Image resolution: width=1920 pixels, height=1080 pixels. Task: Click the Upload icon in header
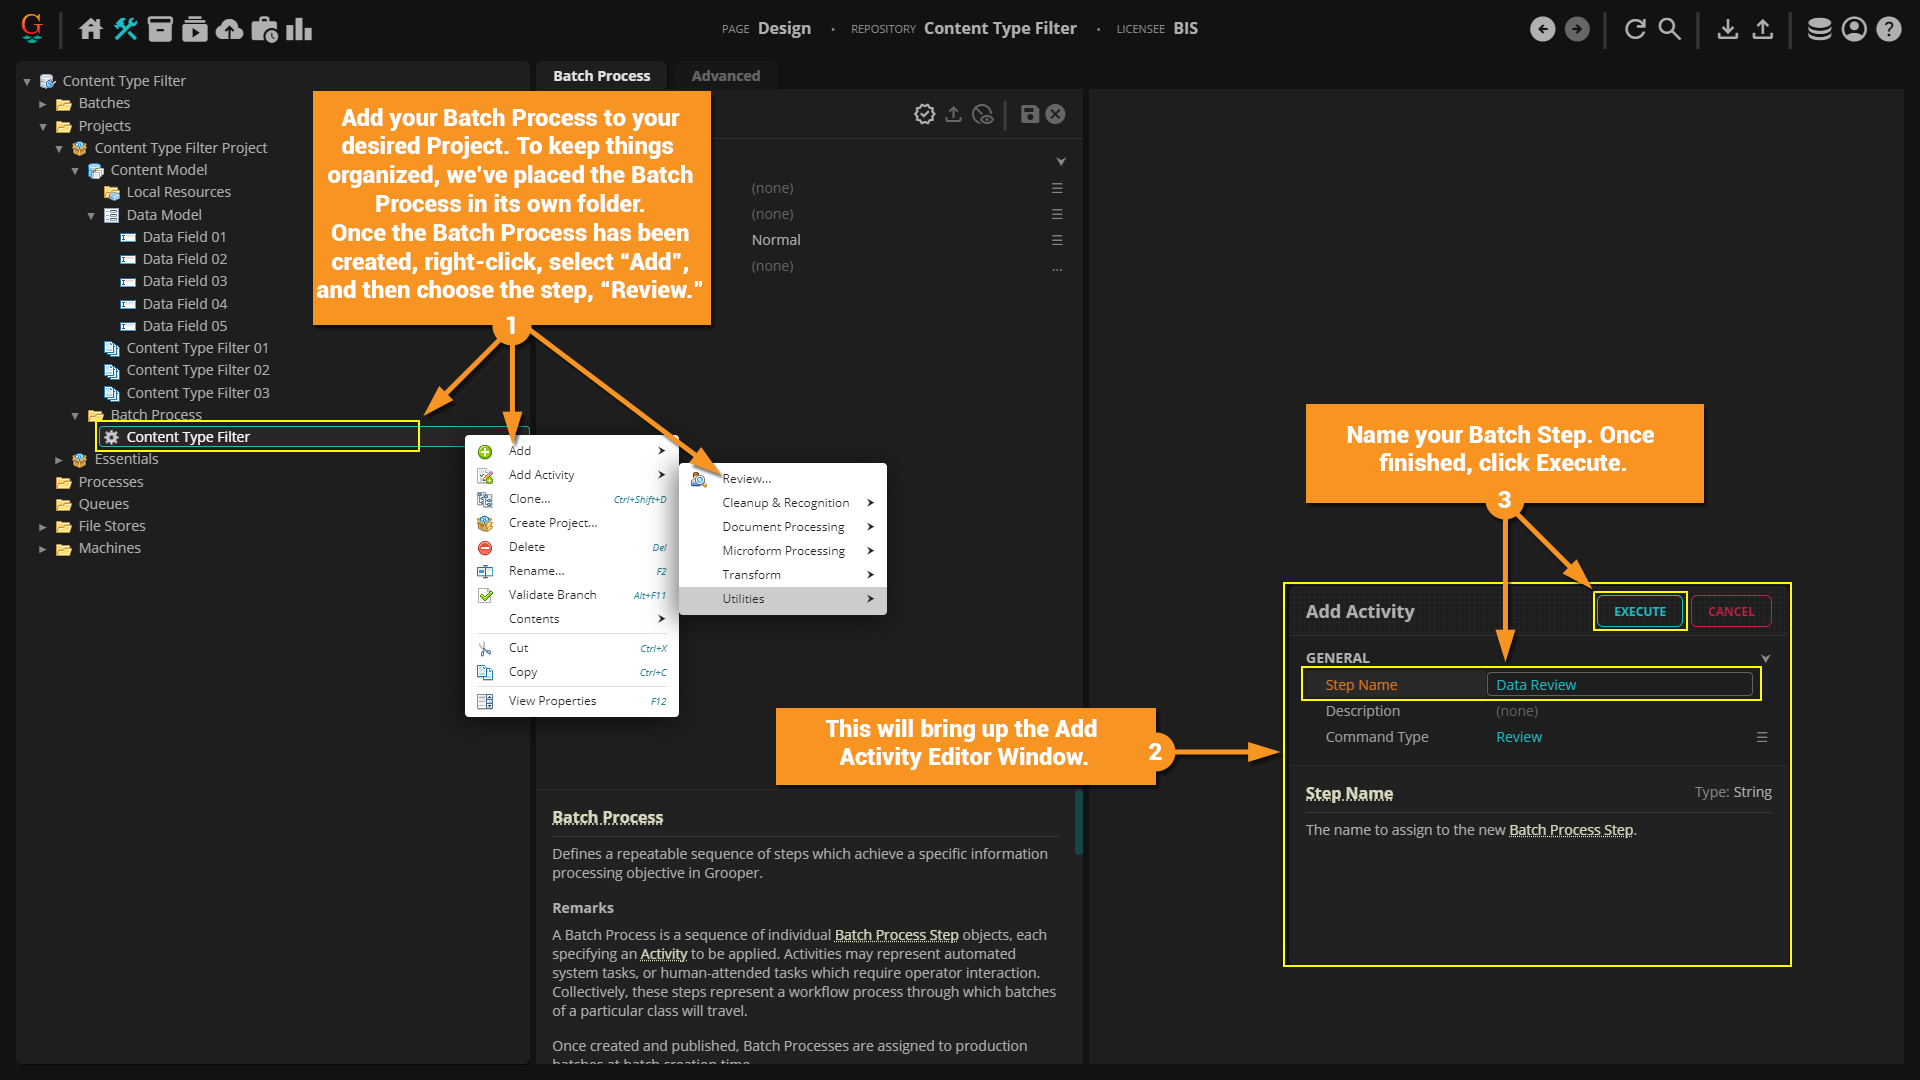(1763, 29)
